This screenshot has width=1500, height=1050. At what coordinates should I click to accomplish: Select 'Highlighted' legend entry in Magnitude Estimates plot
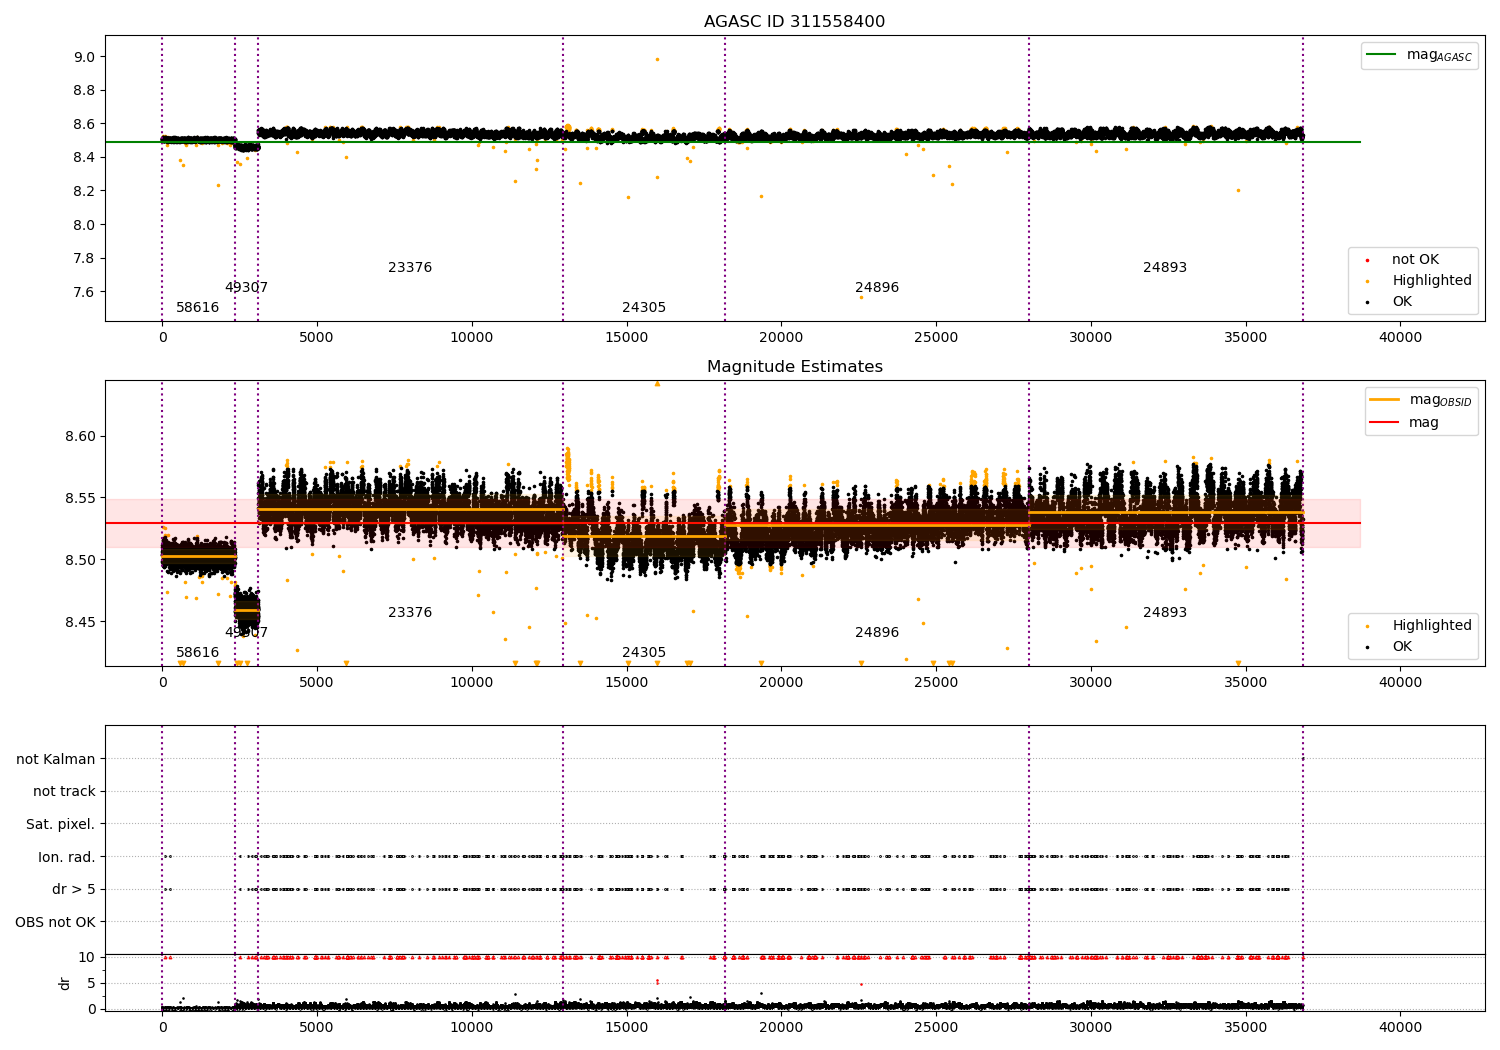[1431, 625]
